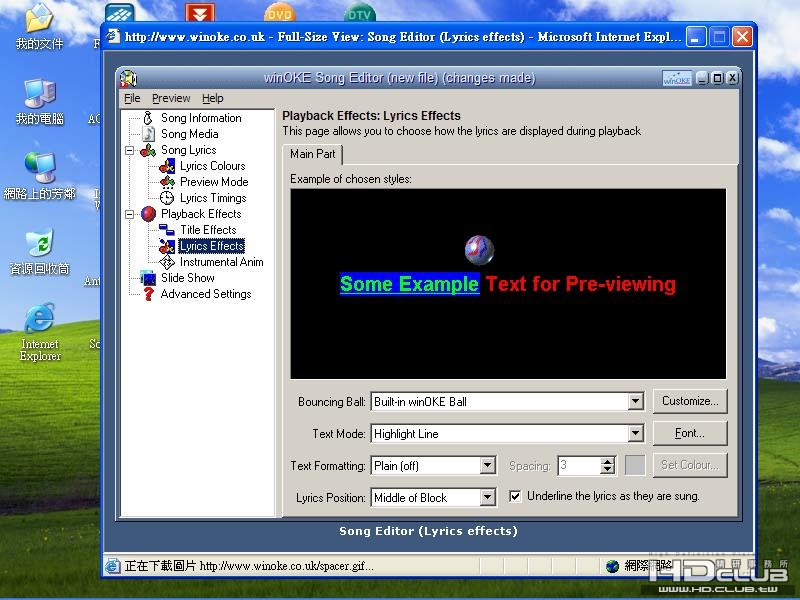Screen dimensions: 800x600
Task: Collapse the Song Lyrics tree node
Action: point(130,151)
